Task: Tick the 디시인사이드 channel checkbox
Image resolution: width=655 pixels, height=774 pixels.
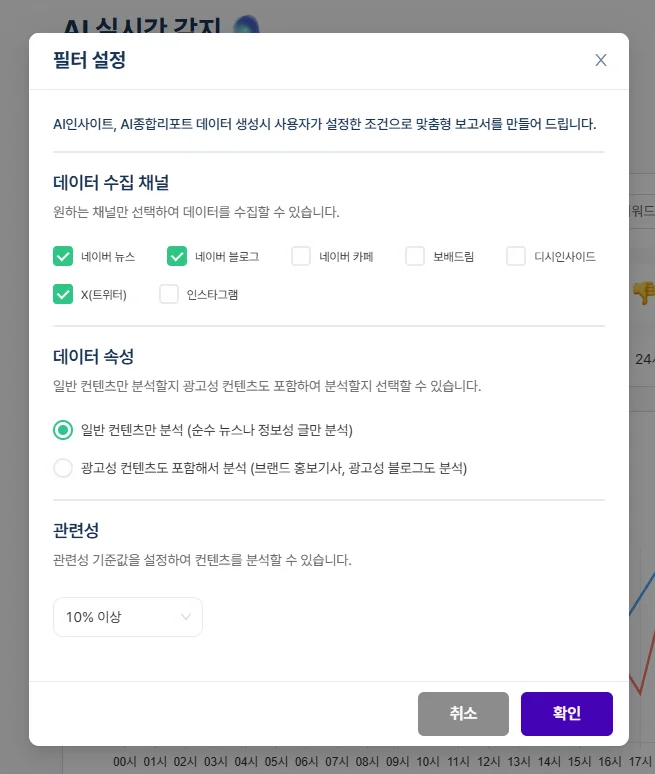Action: click(516, 256)
